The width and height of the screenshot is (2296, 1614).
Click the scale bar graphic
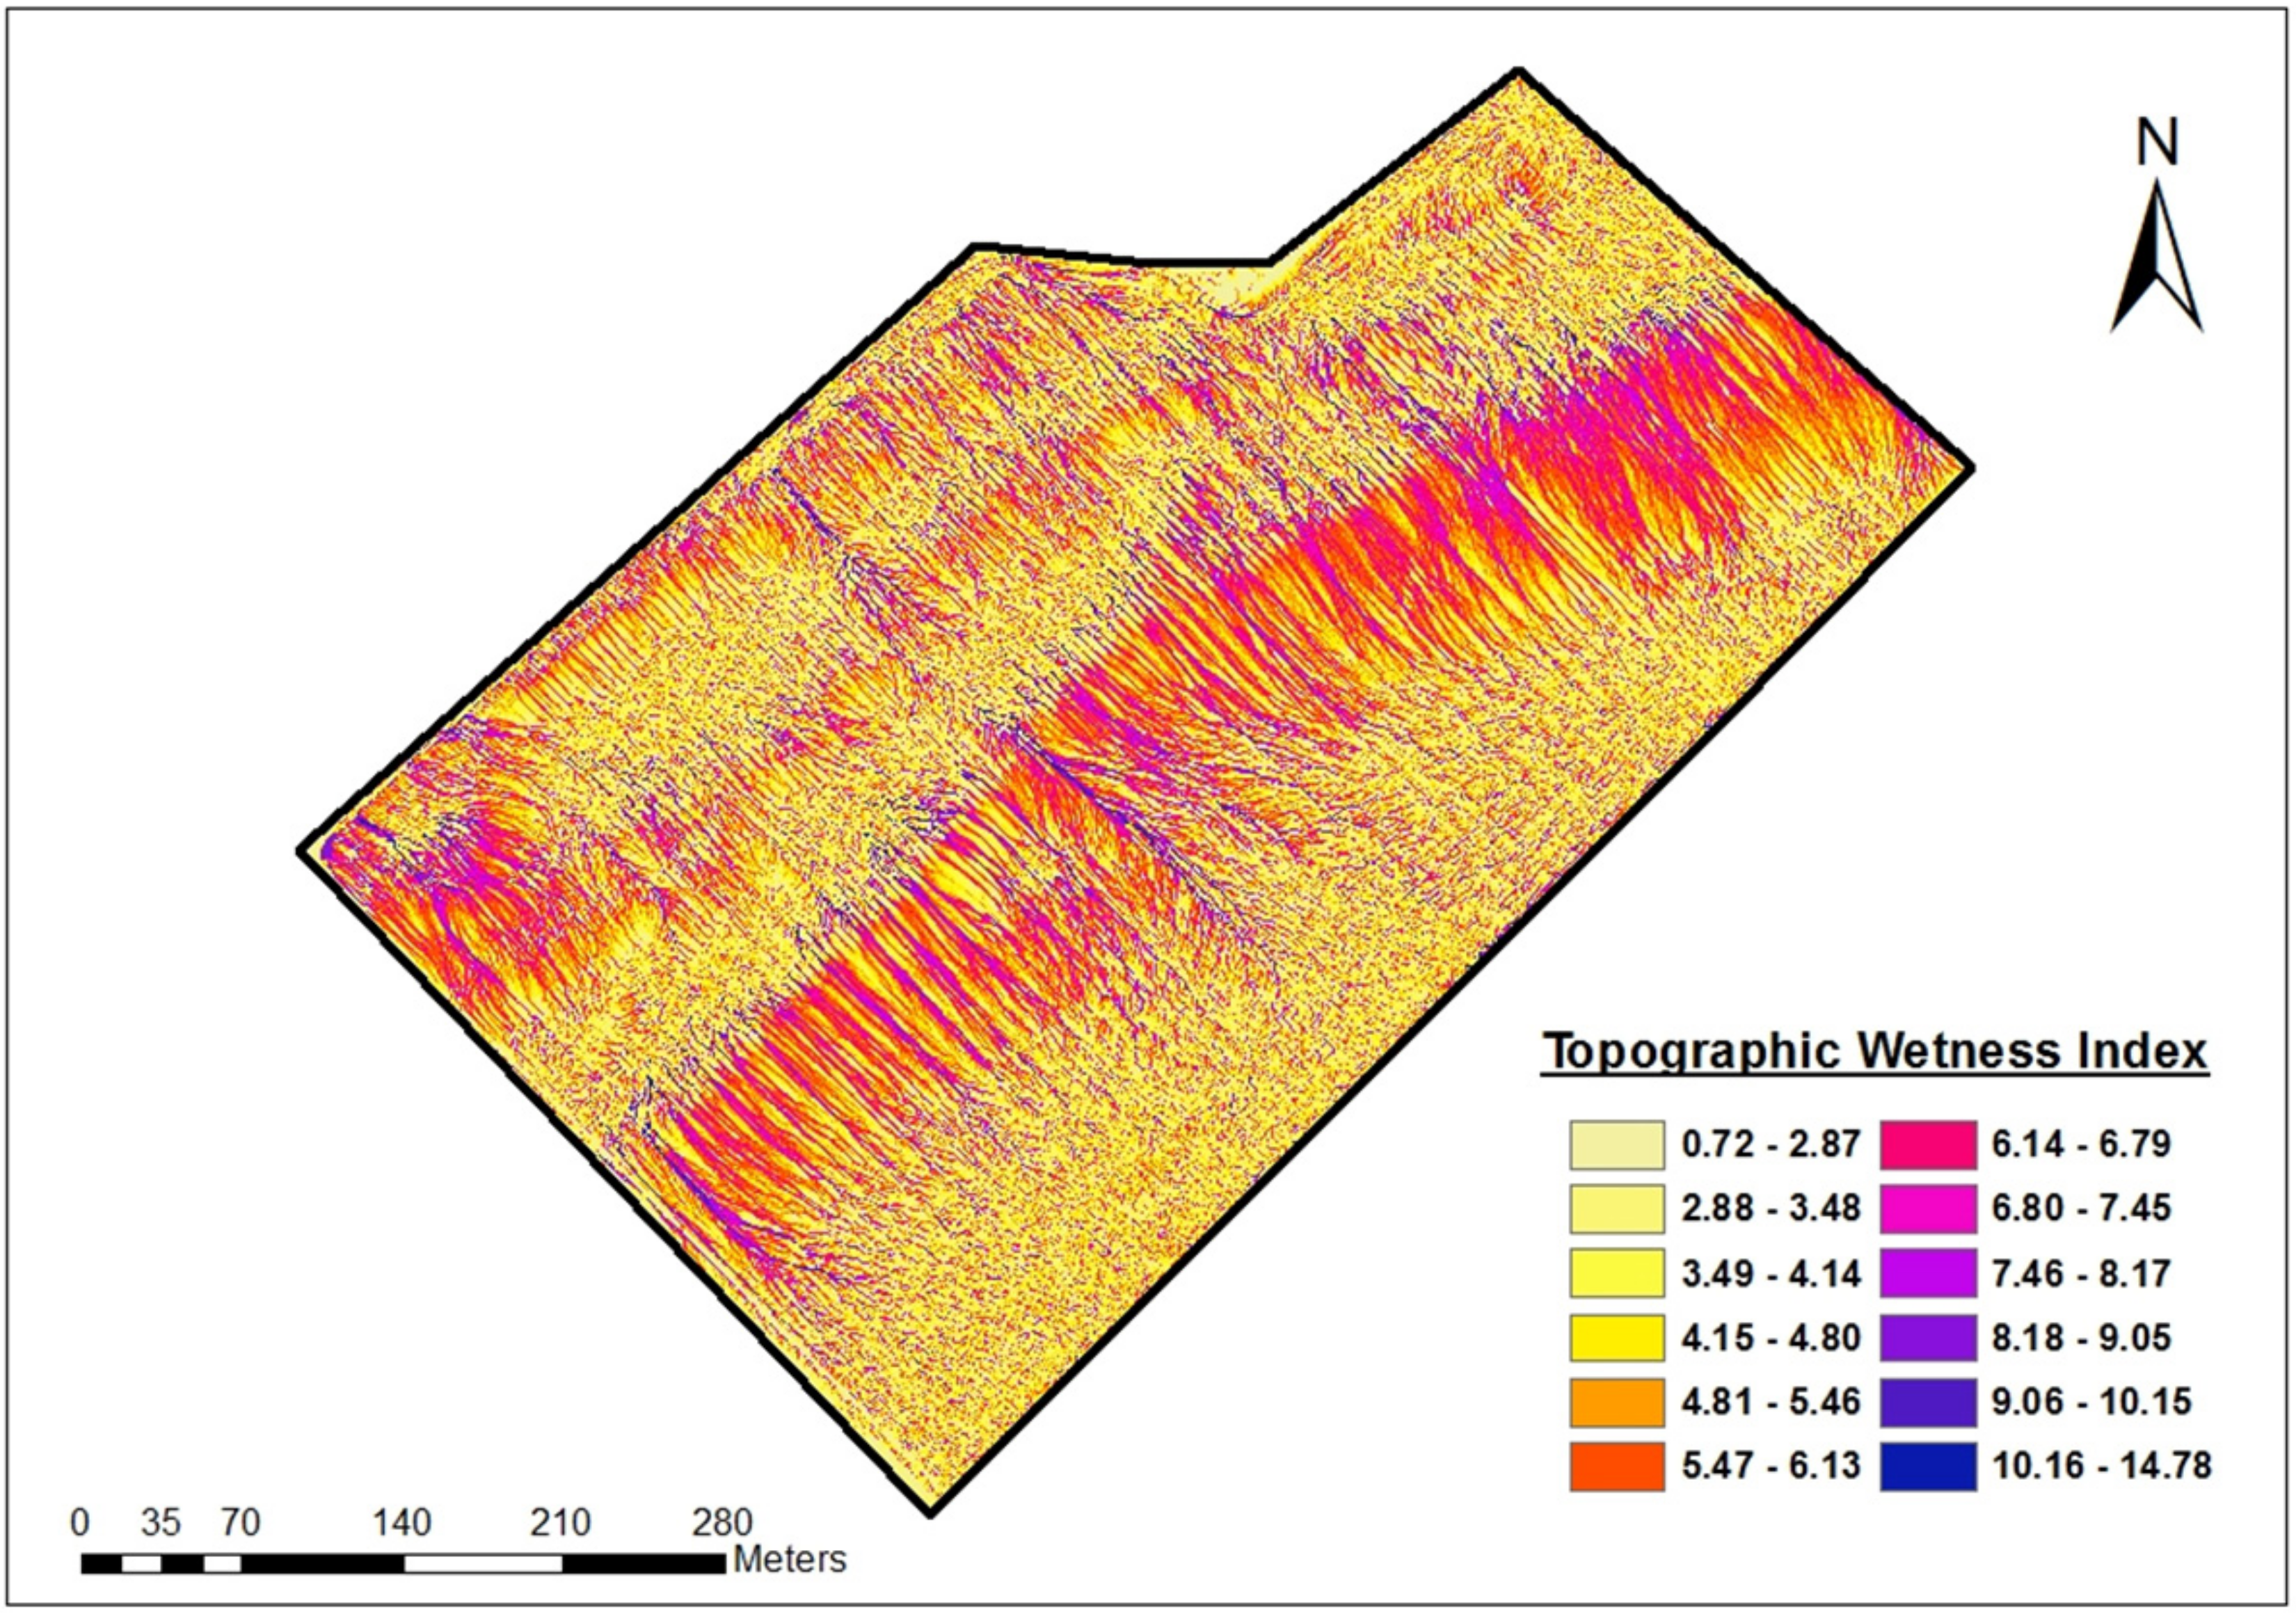click(x=403, y=1563)
